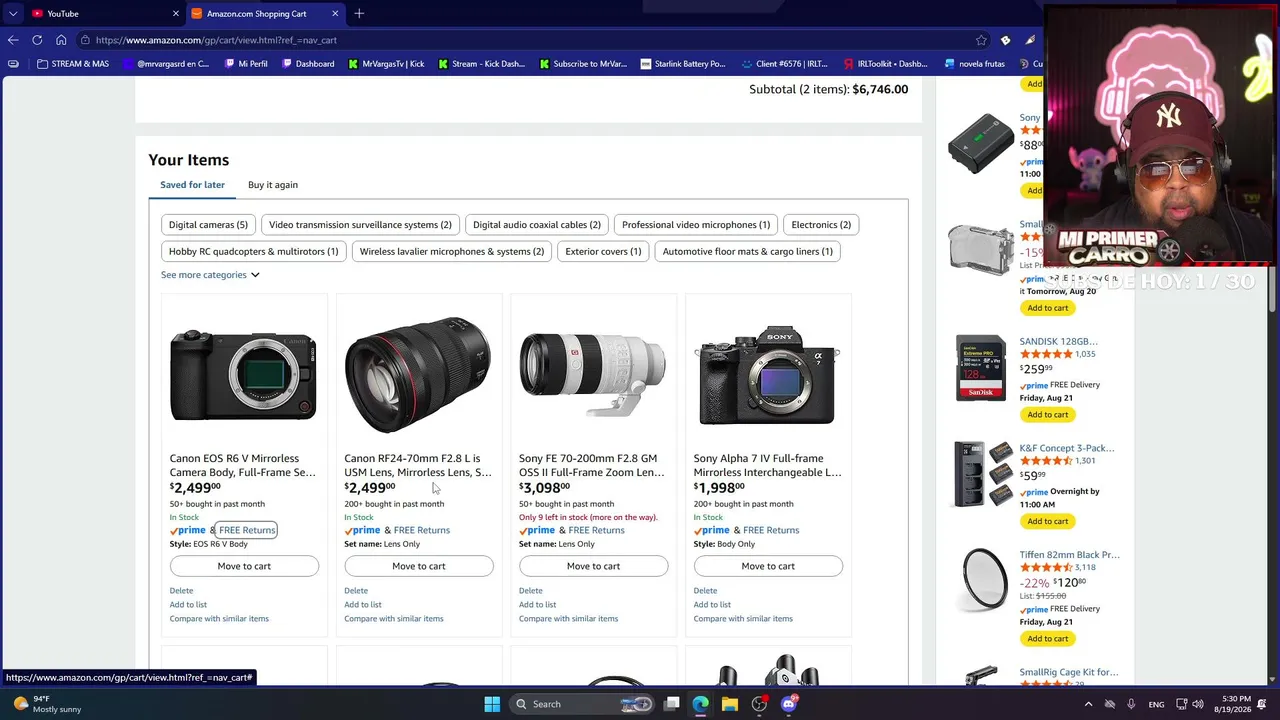Filter by Professional video microphones category
This screenshot has height=720, width=1280.
point(696,225)
